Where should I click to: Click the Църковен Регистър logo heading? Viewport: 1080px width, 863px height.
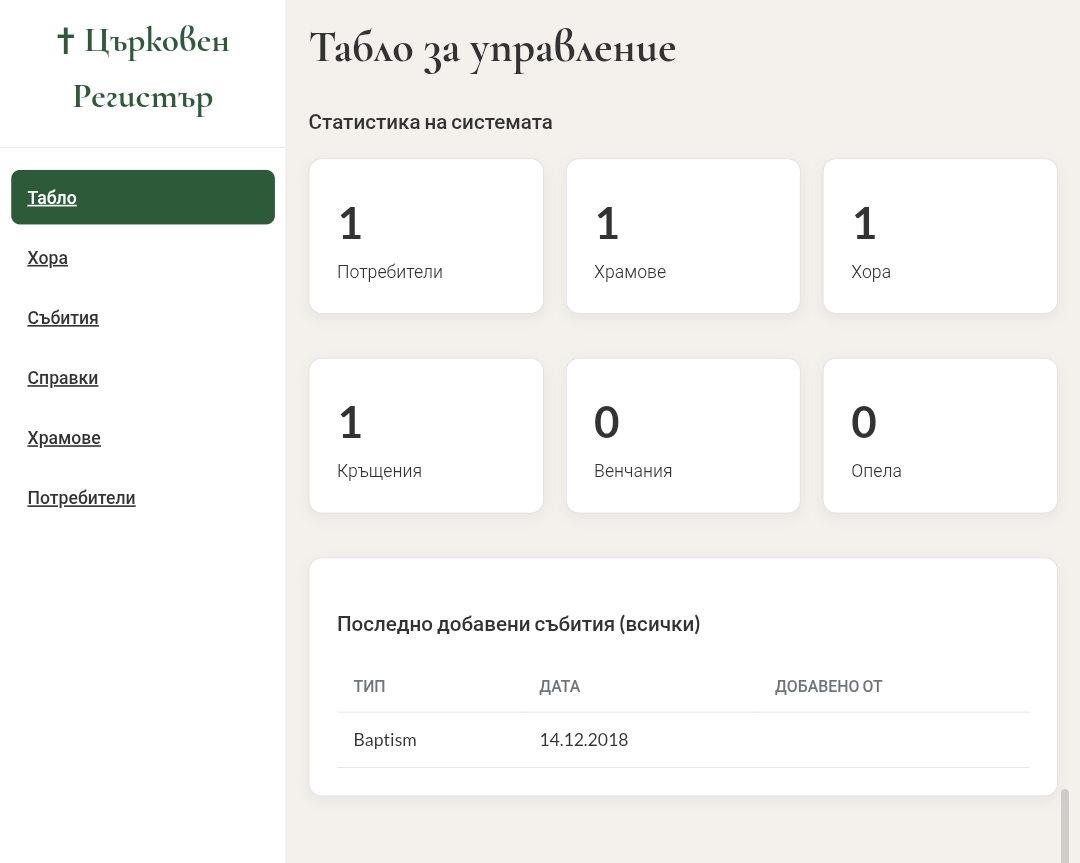click(143, 68)
